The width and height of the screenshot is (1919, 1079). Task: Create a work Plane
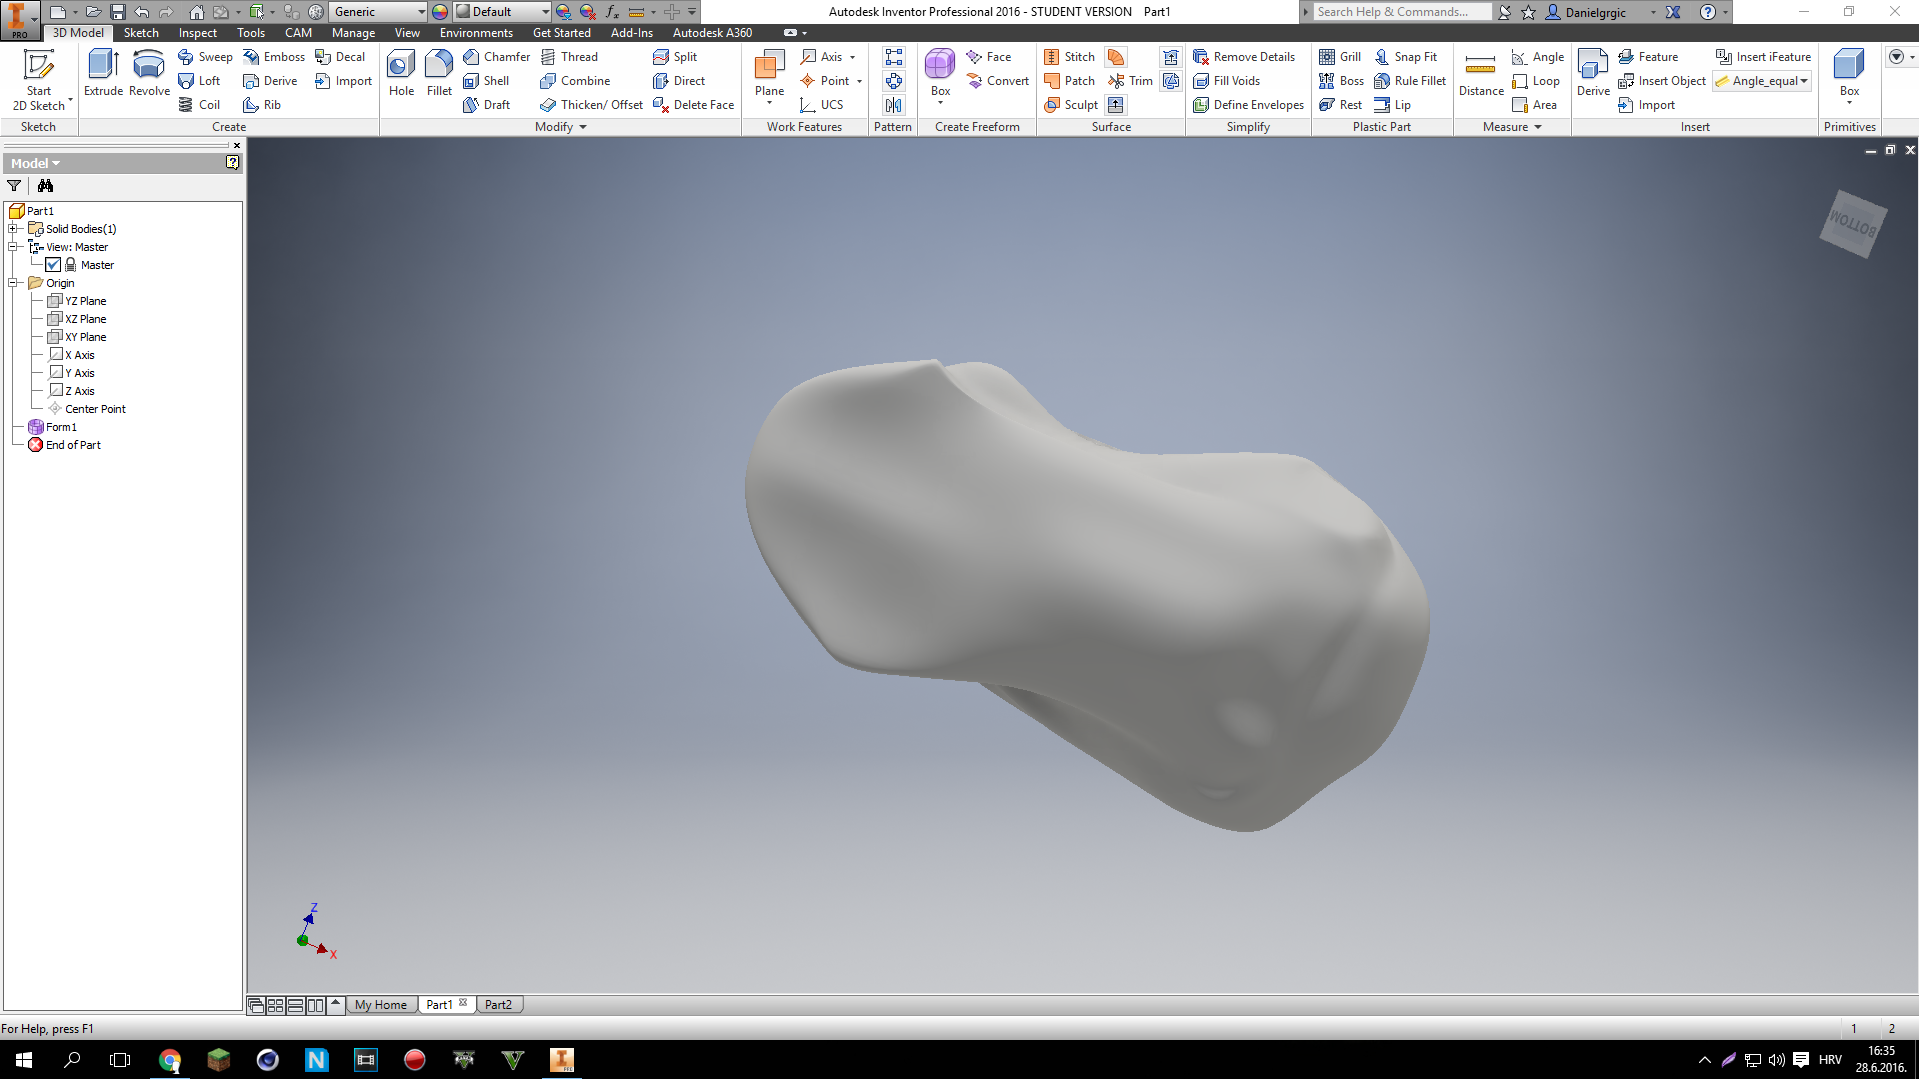coord(769,76)
